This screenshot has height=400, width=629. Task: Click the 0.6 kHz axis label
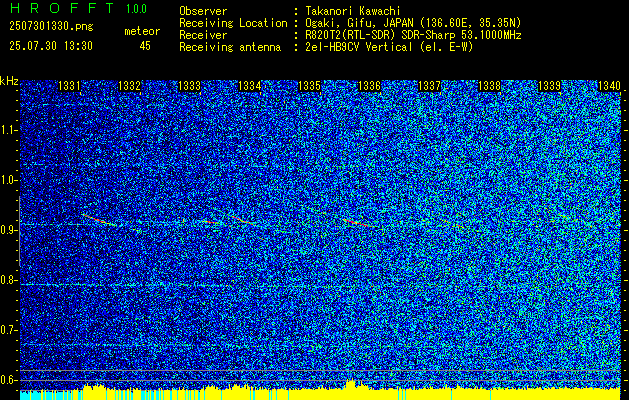(7, 380)
